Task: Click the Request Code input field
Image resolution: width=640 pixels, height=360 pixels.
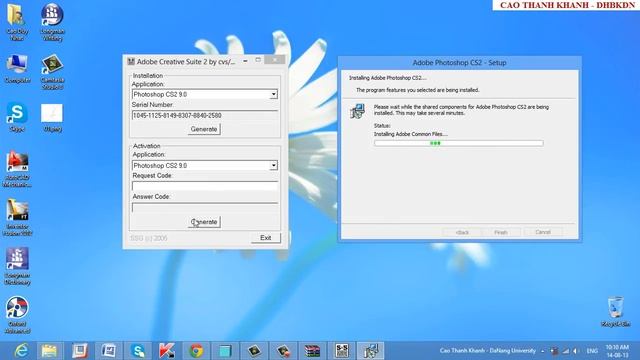Action: (x=204, y=186)
